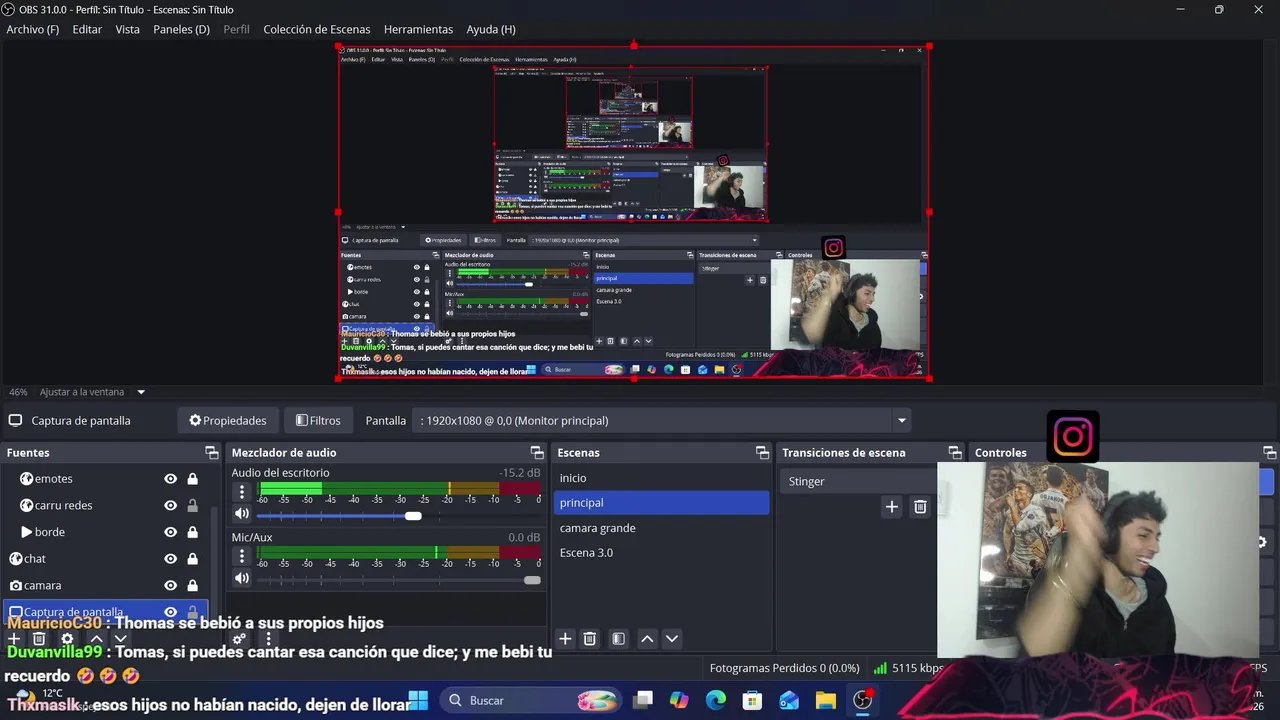Undock the Fuentes panel with its float icon
Image resolution: width=1280 pixels, height=720 pixels.
(x=211, y=453)
